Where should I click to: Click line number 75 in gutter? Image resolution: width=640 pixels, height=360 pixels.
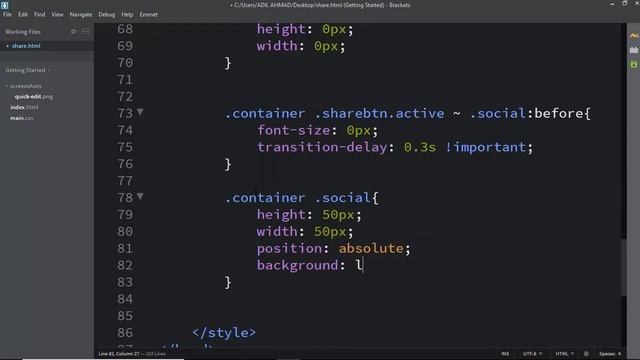click(125, 147)
